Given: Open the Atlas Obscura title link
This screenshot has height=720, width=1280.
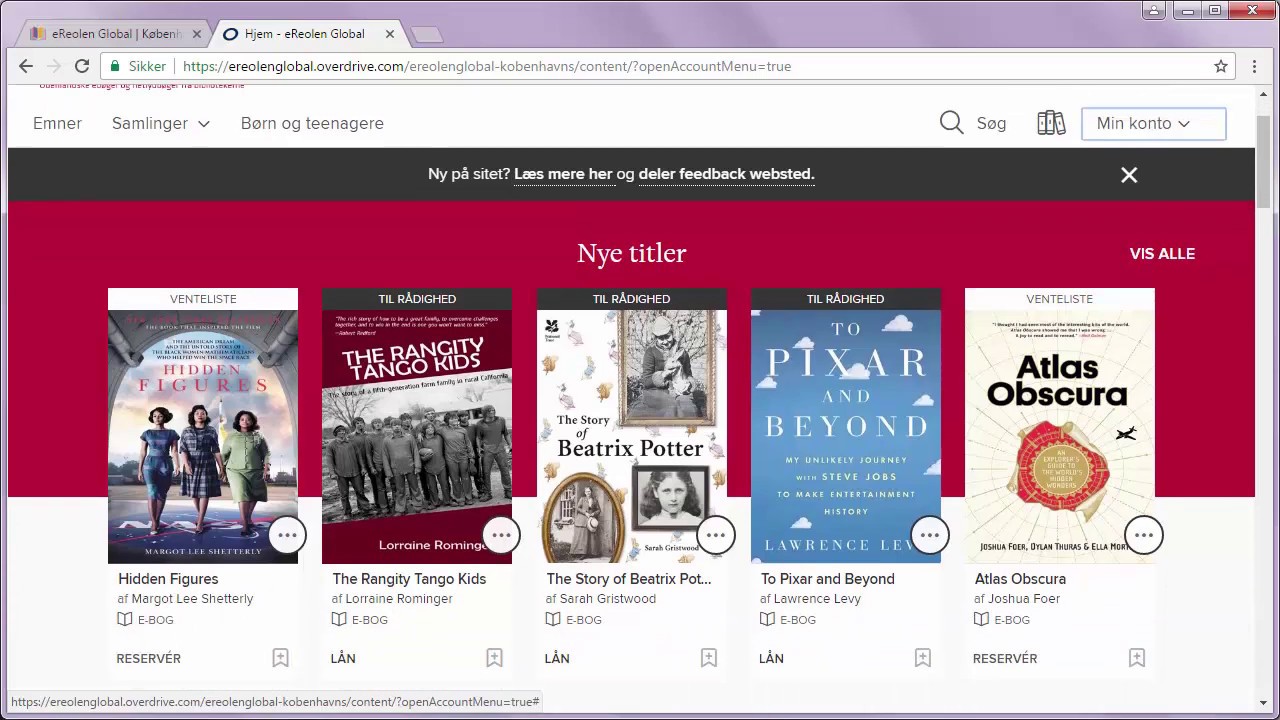Looking at the screenshot, I should point(1020,579).
